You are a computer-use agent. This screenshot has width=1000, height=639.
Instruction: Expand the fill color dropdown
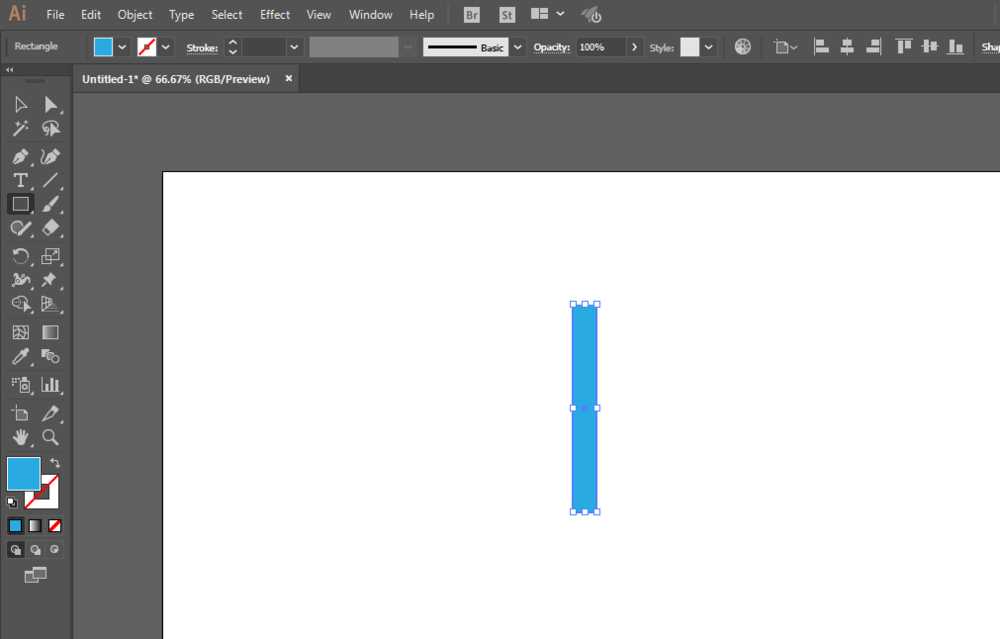(122, 47)
